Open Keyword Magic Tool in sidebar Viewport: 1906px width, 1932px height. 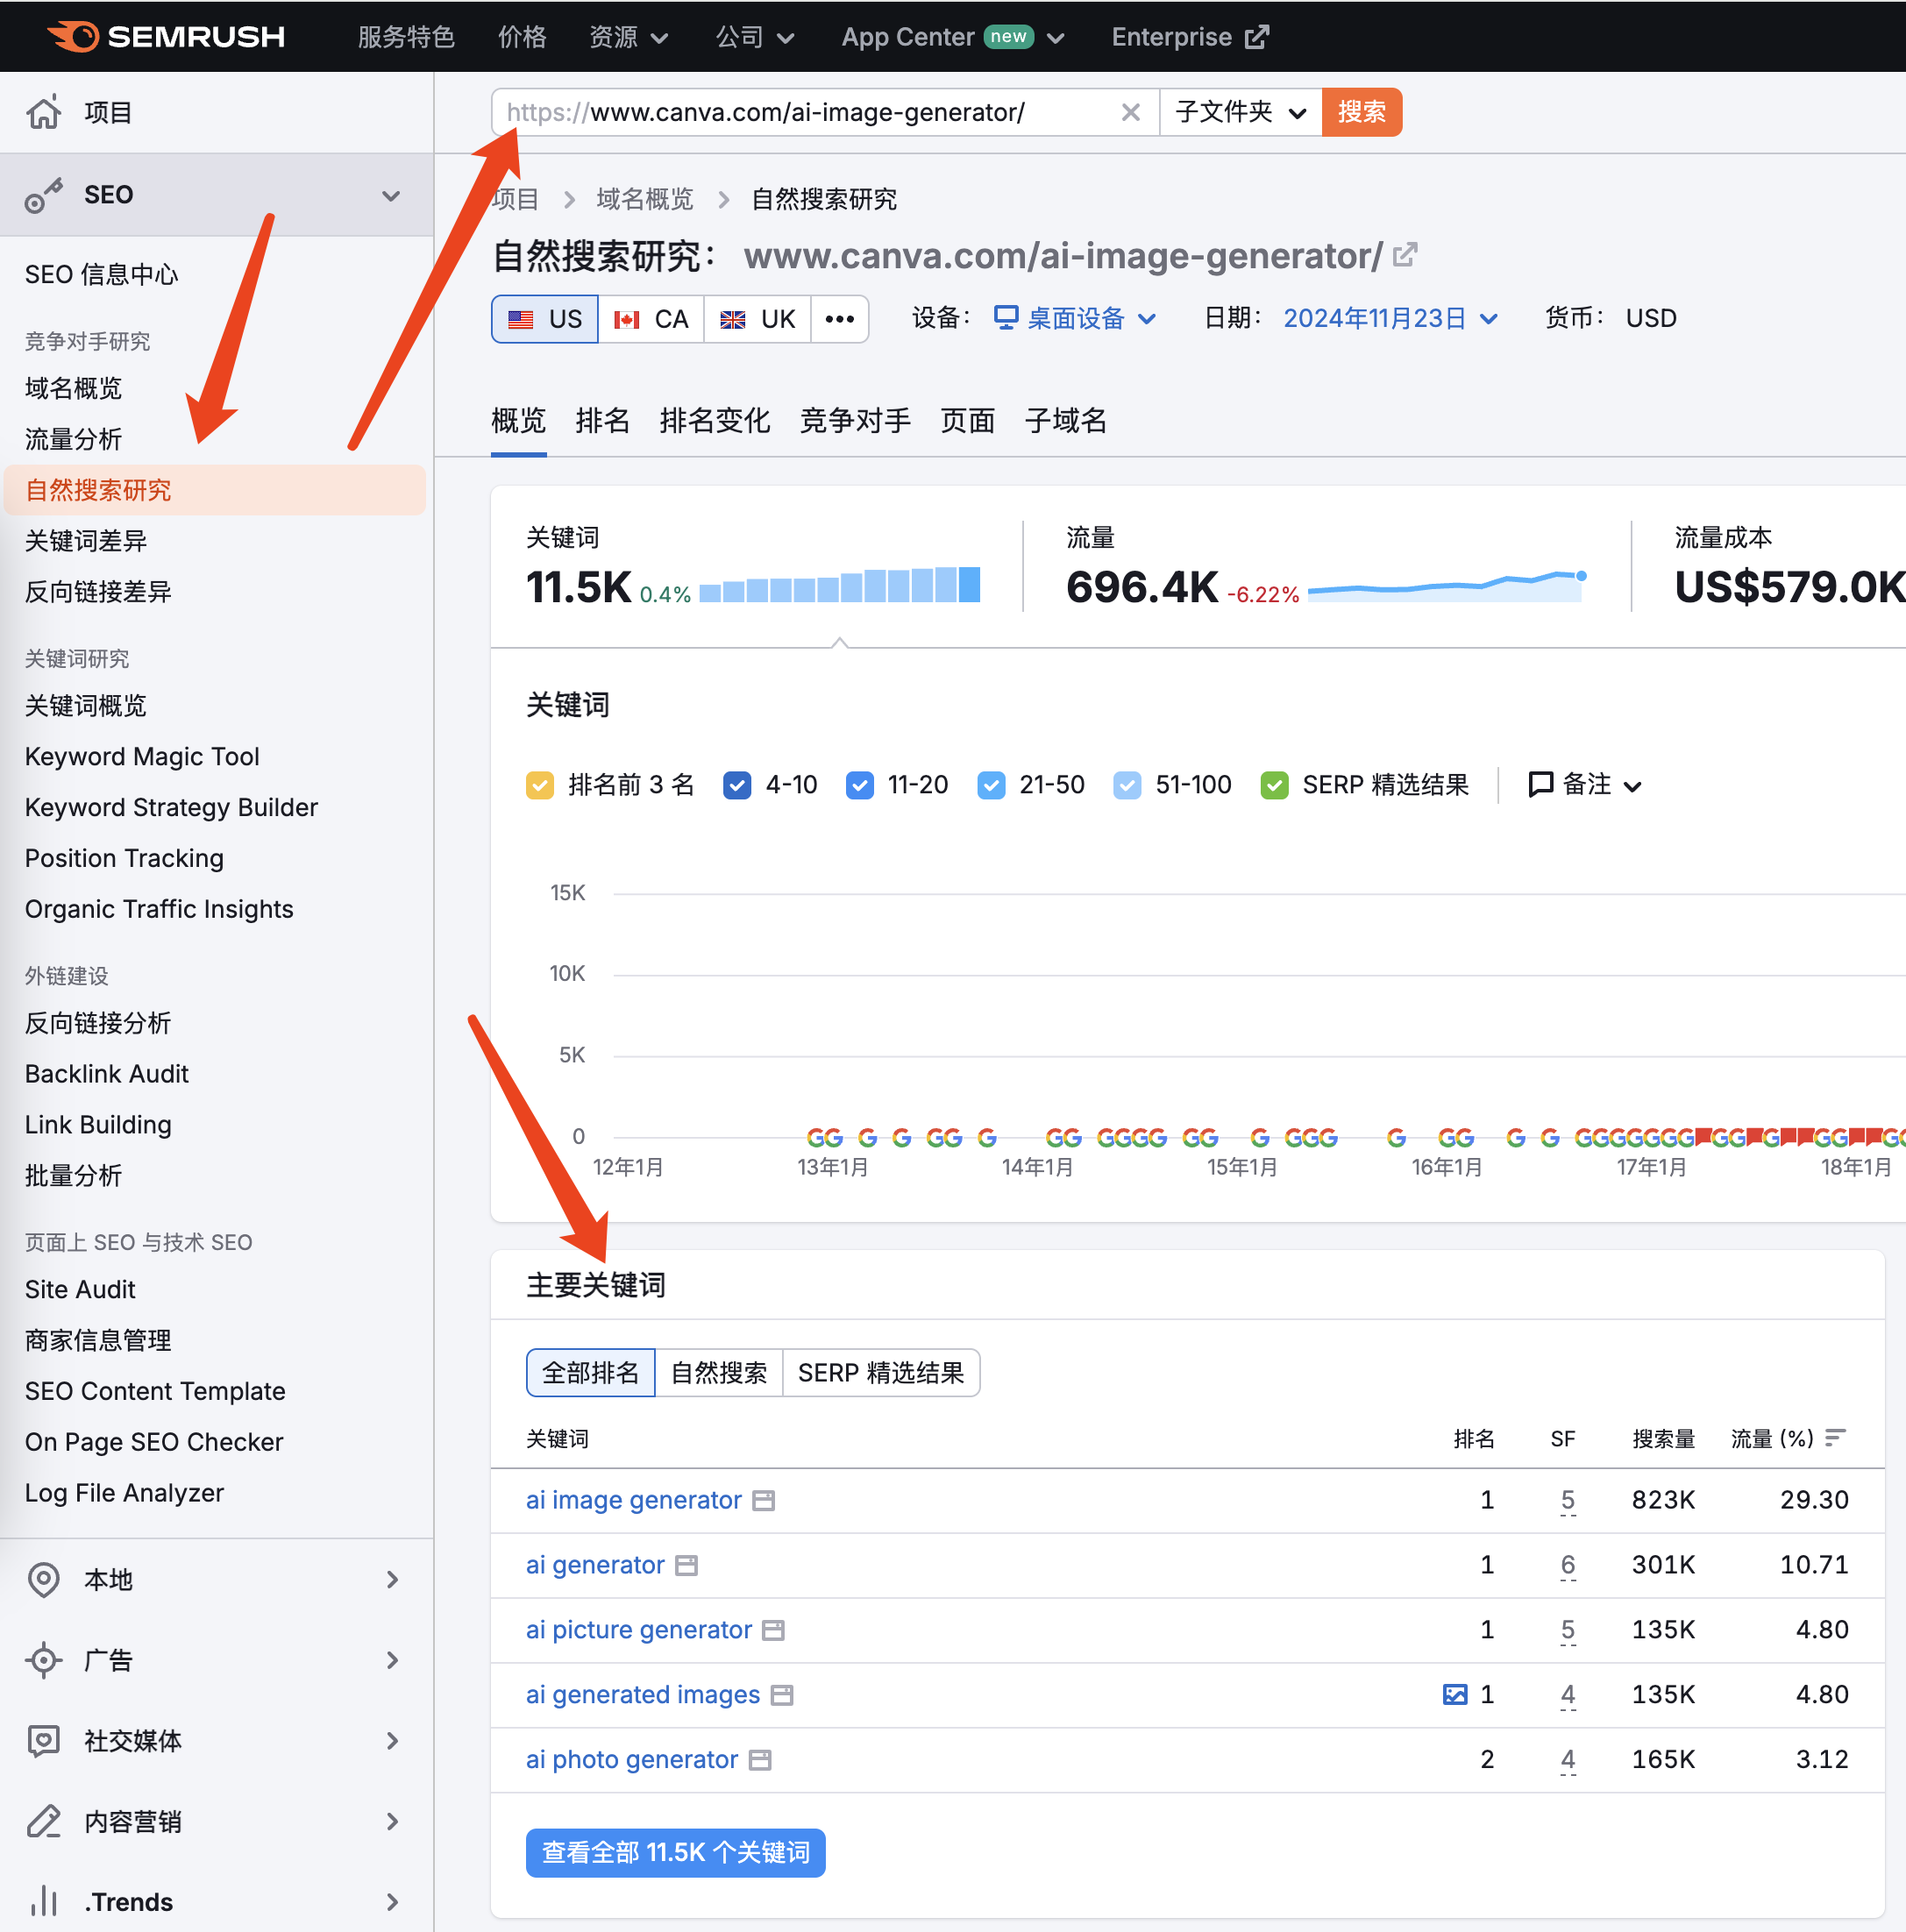point(142,757)
